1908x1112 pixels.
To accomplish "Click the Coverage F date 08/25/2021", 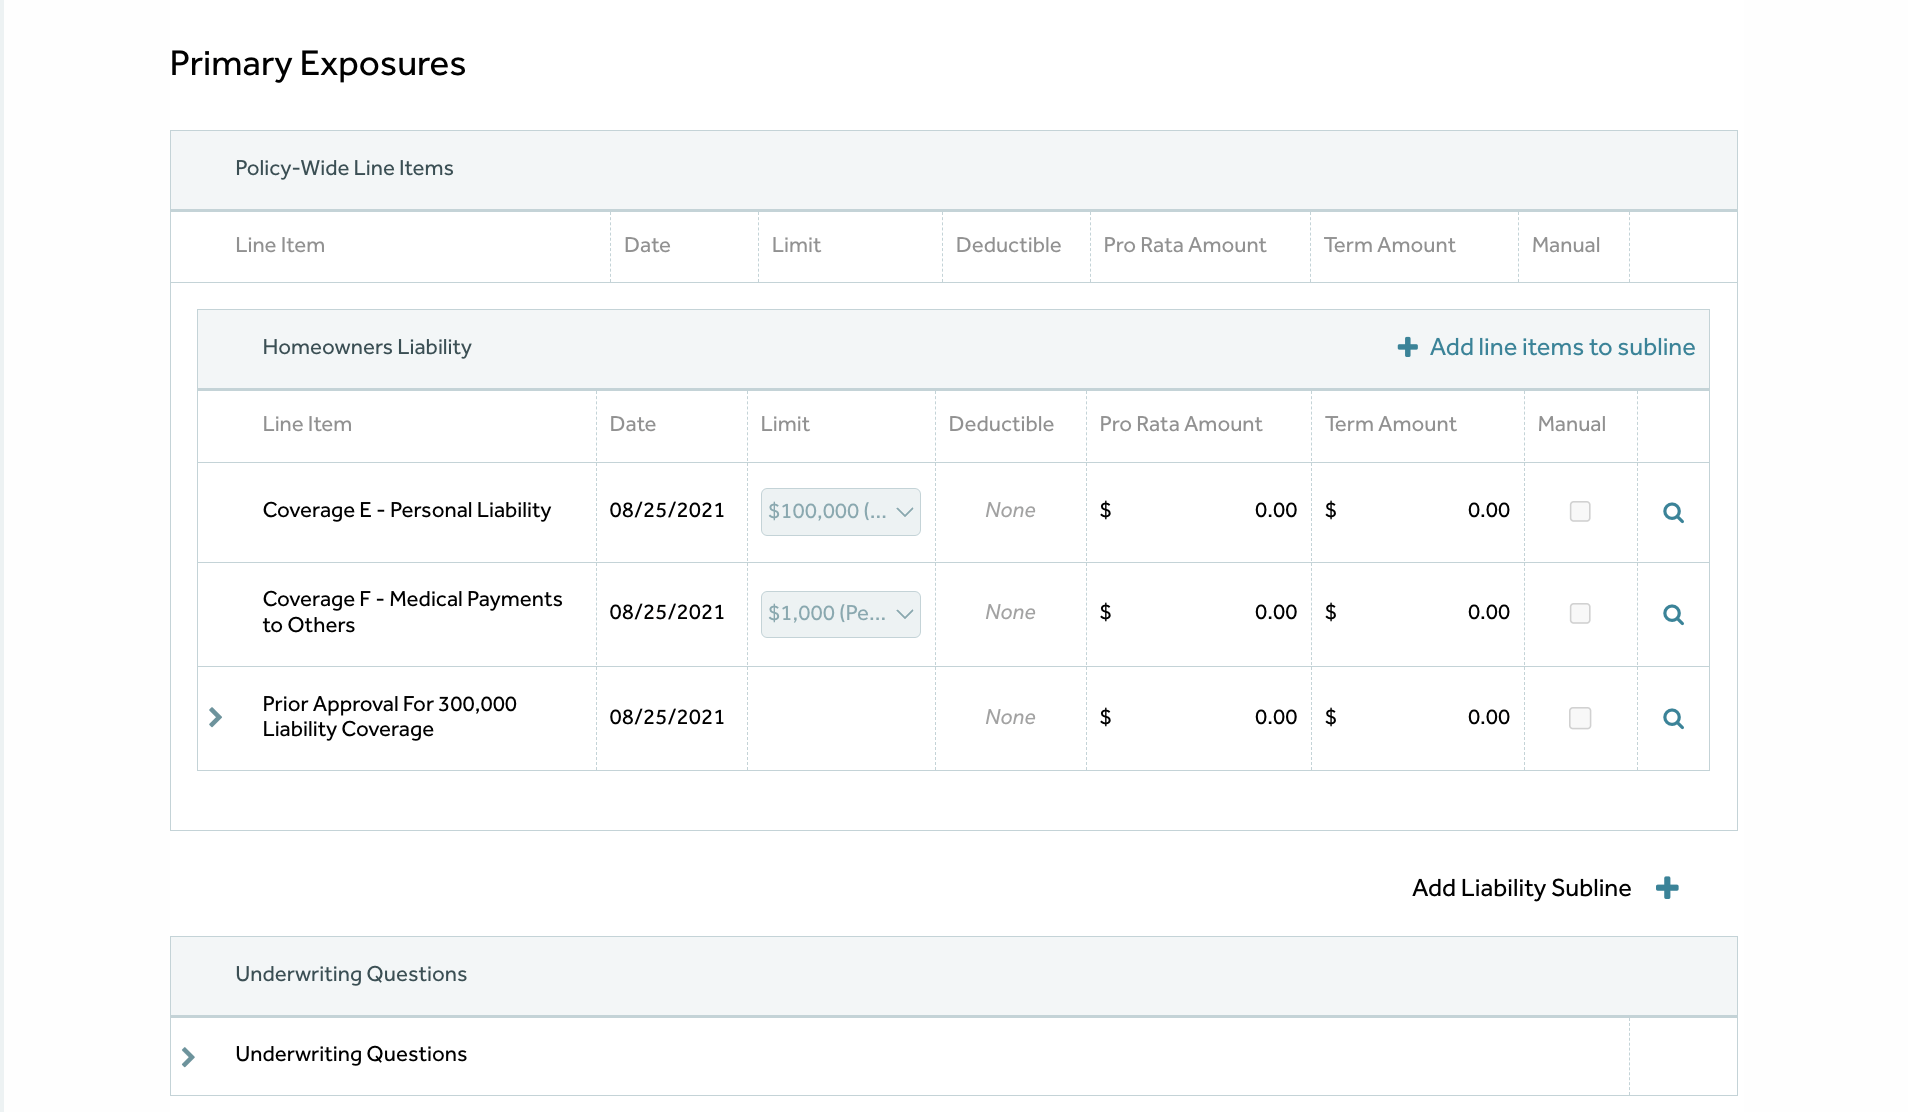I will pos(667,612).
